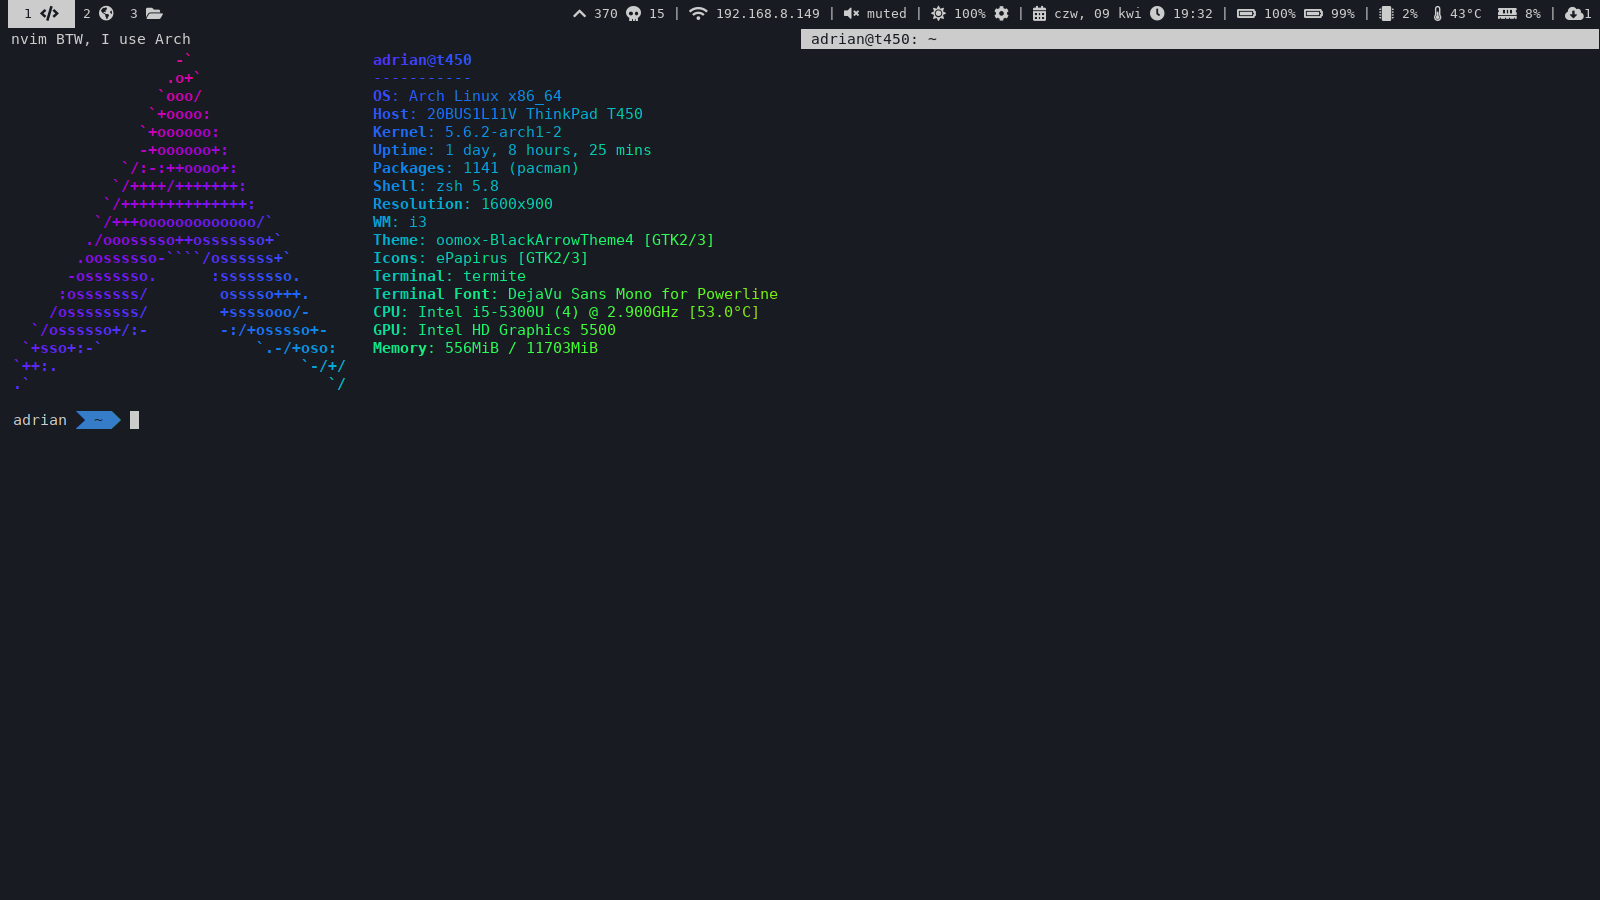
Task: Click the first battery icon showing 100%
Action: tap(1246, 14)
